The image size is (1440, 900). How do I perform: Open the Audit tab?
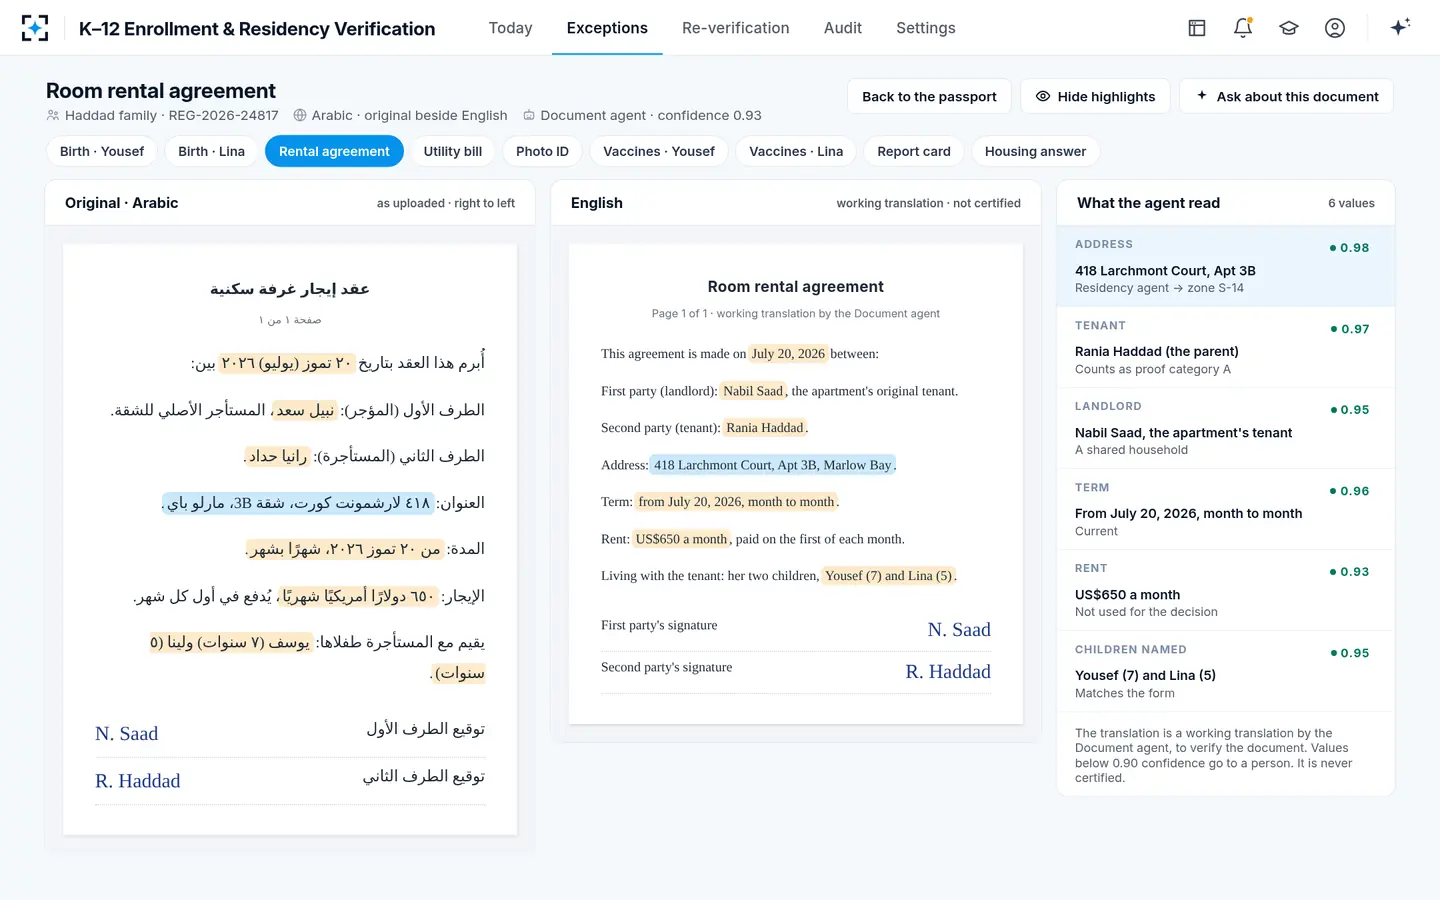(842, 28)
